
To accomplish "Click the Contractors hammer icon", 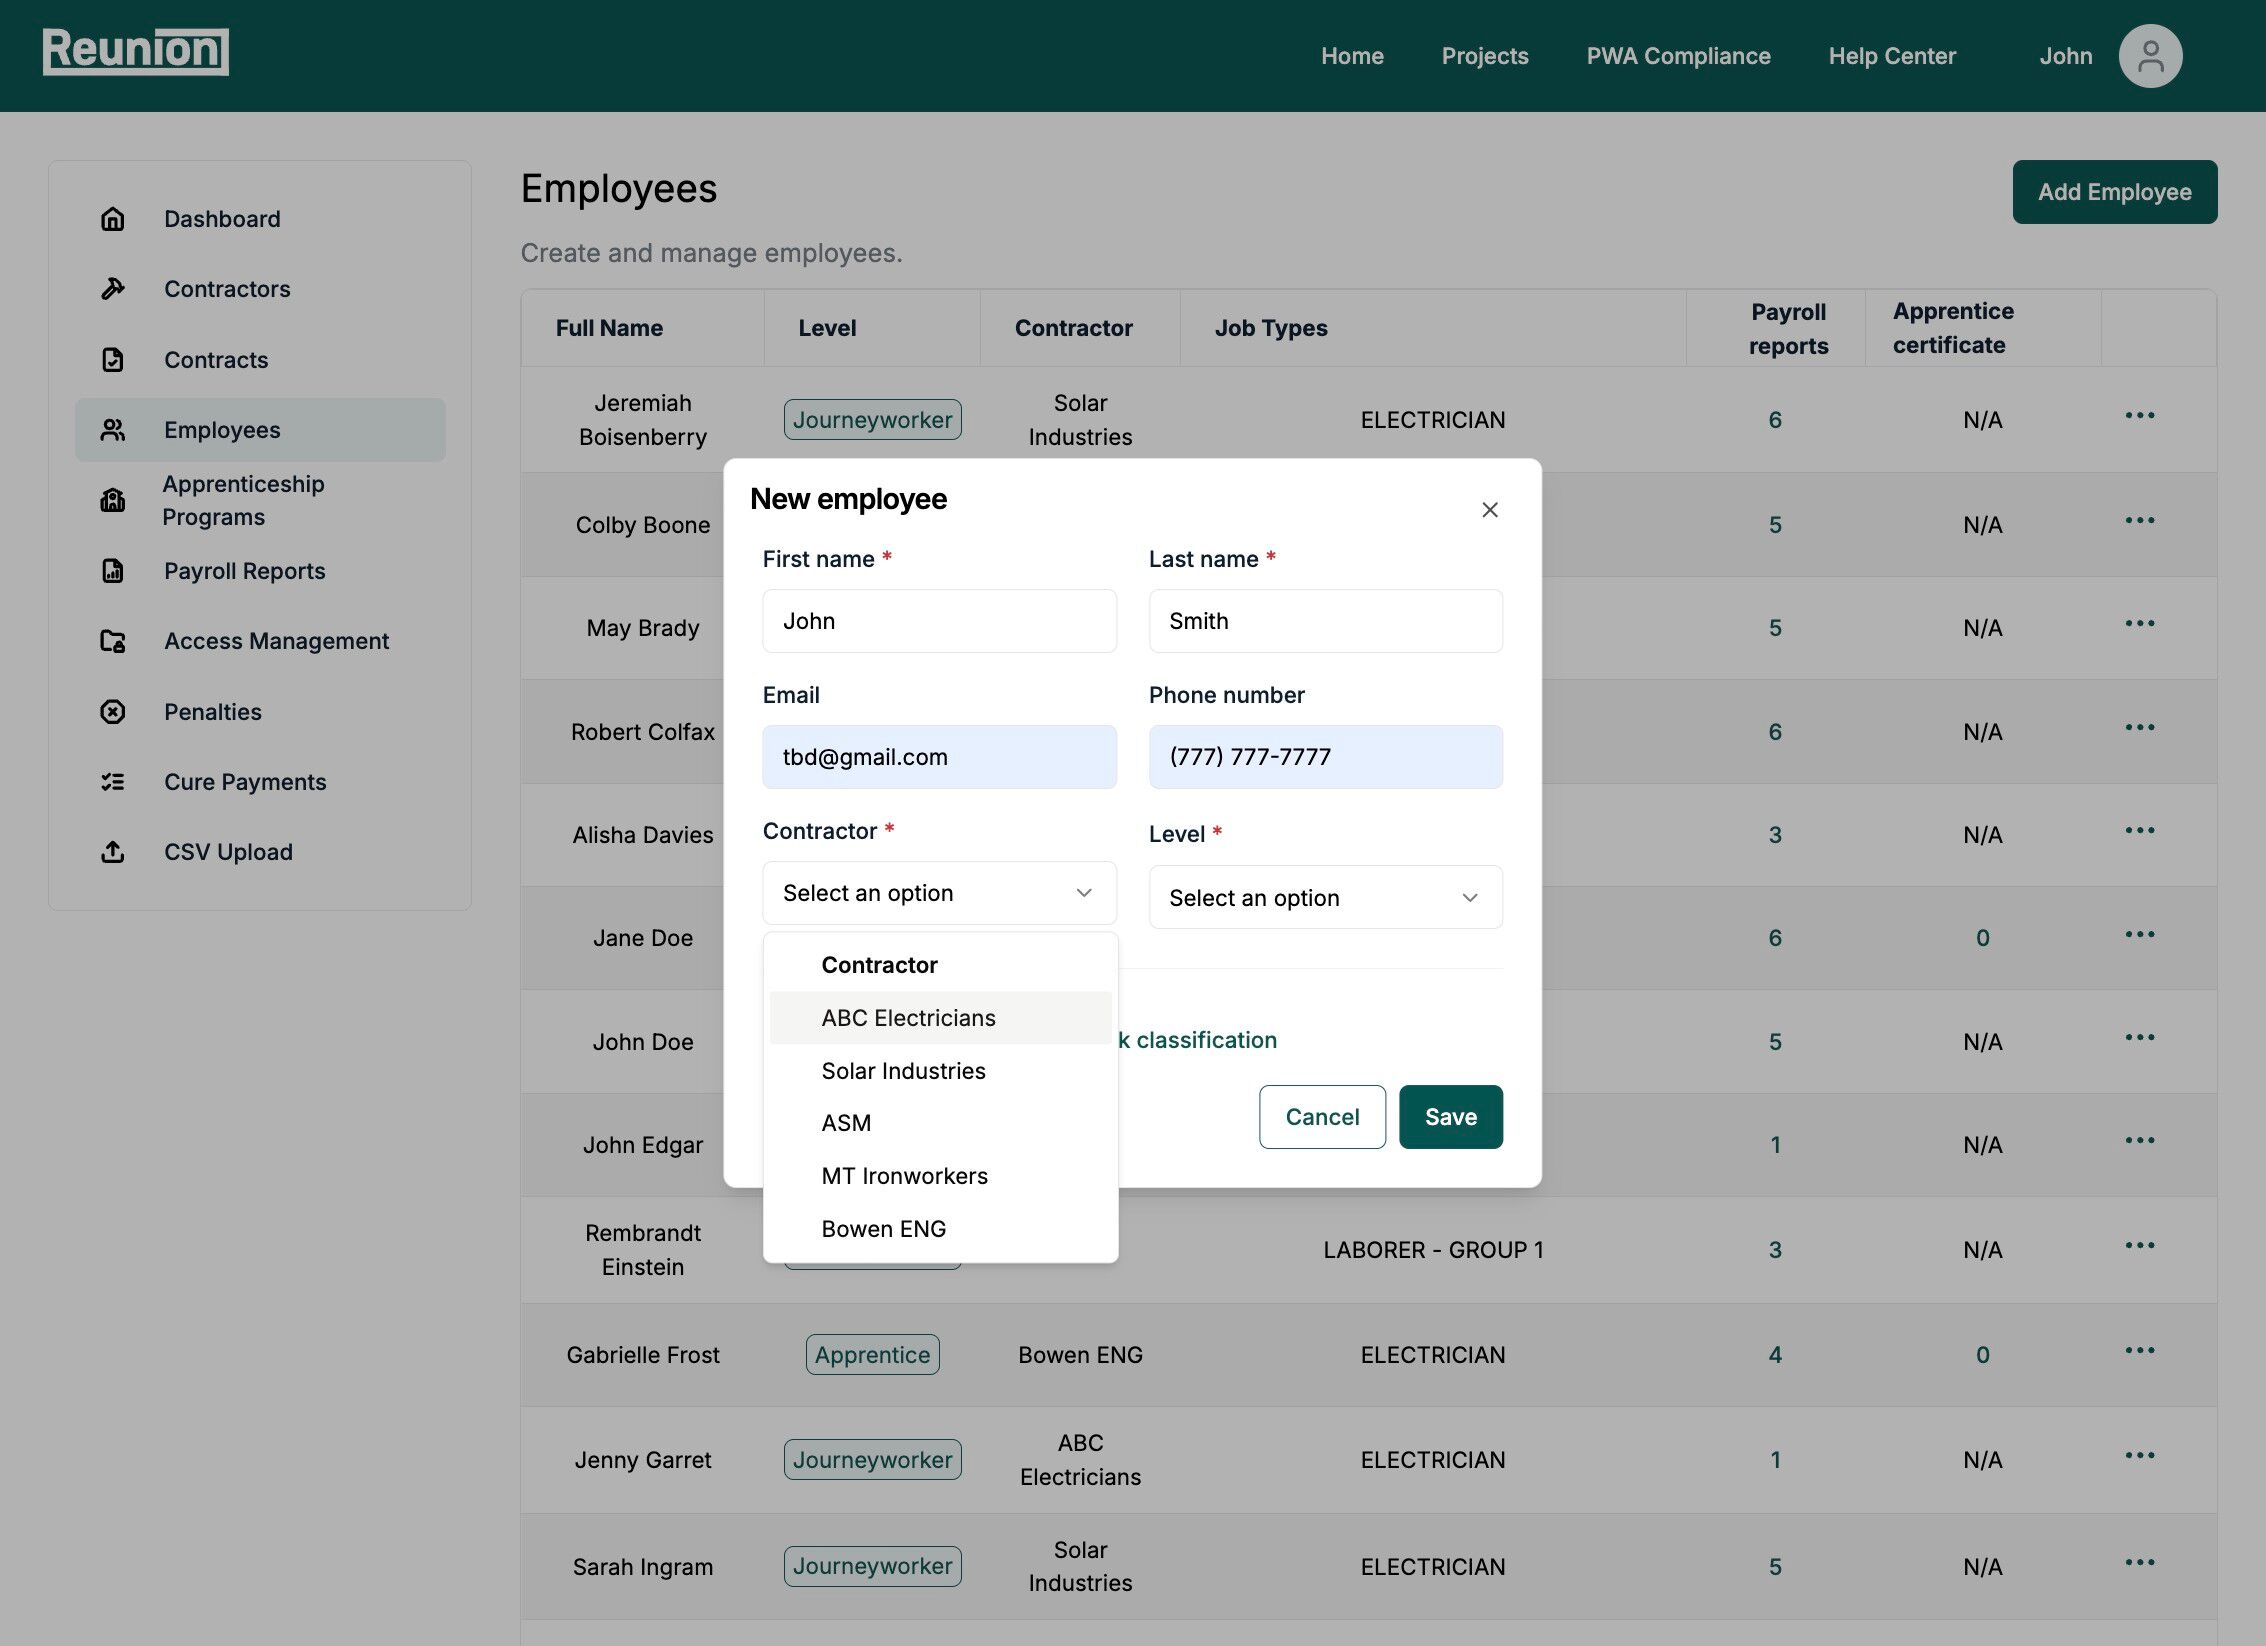I will pos(113,289).
